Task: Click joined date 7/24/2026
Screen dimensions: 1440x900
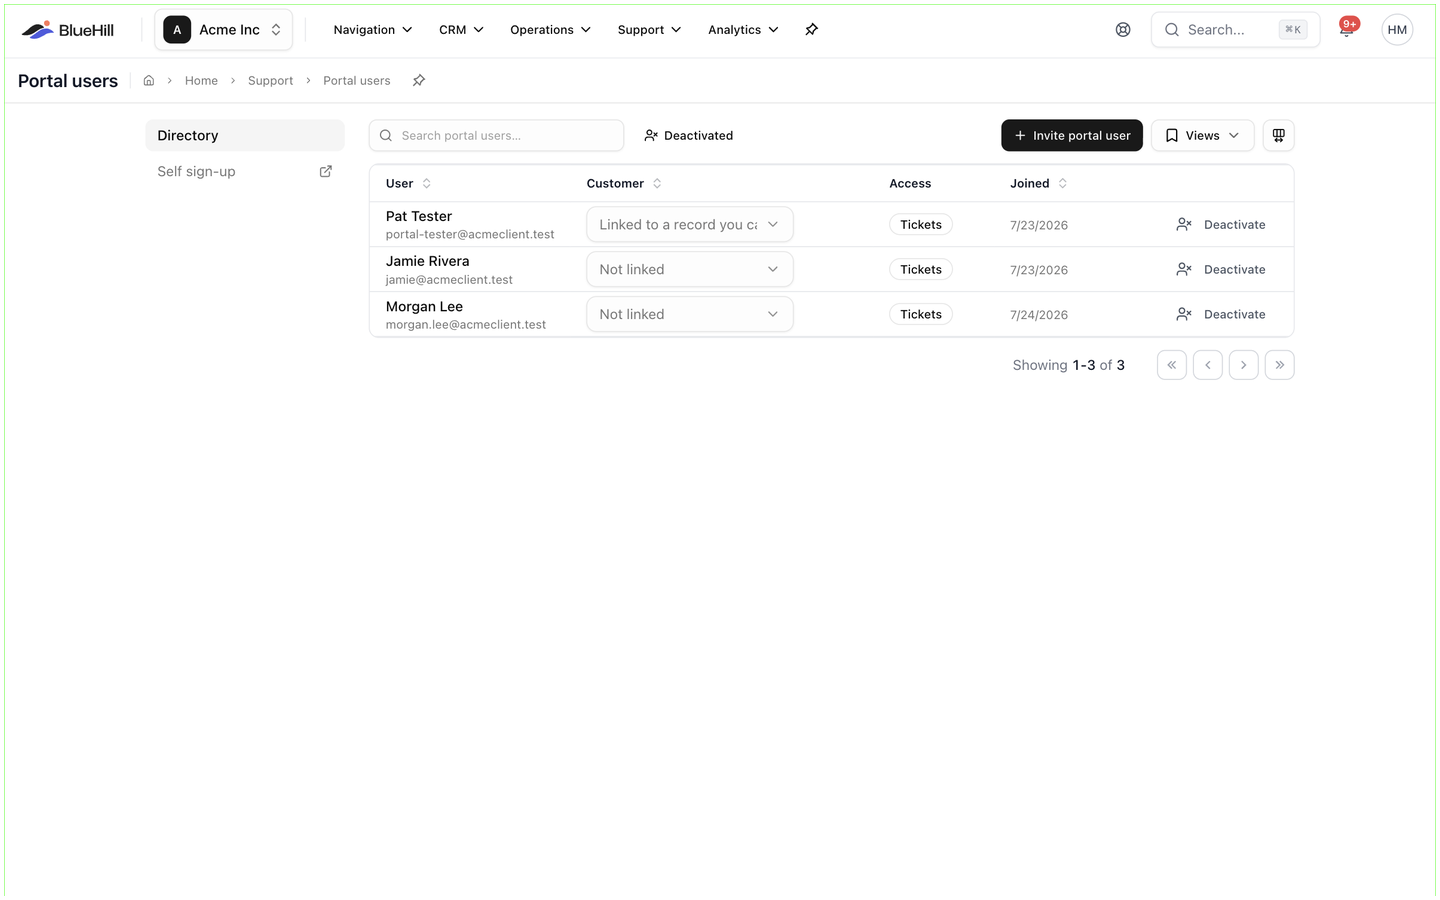Action: (x=1039, y=315)
